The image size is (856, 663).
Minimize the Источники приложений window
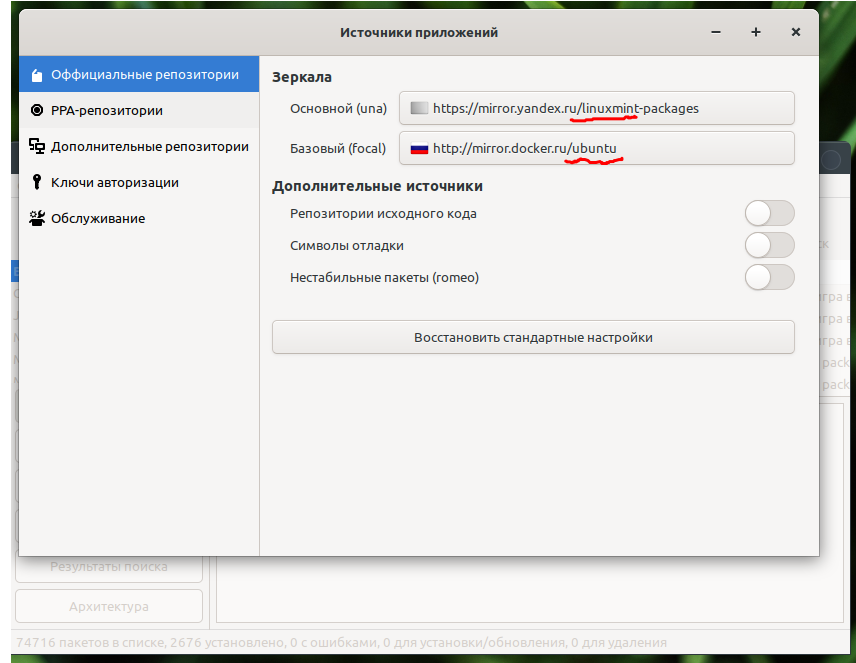716,32
